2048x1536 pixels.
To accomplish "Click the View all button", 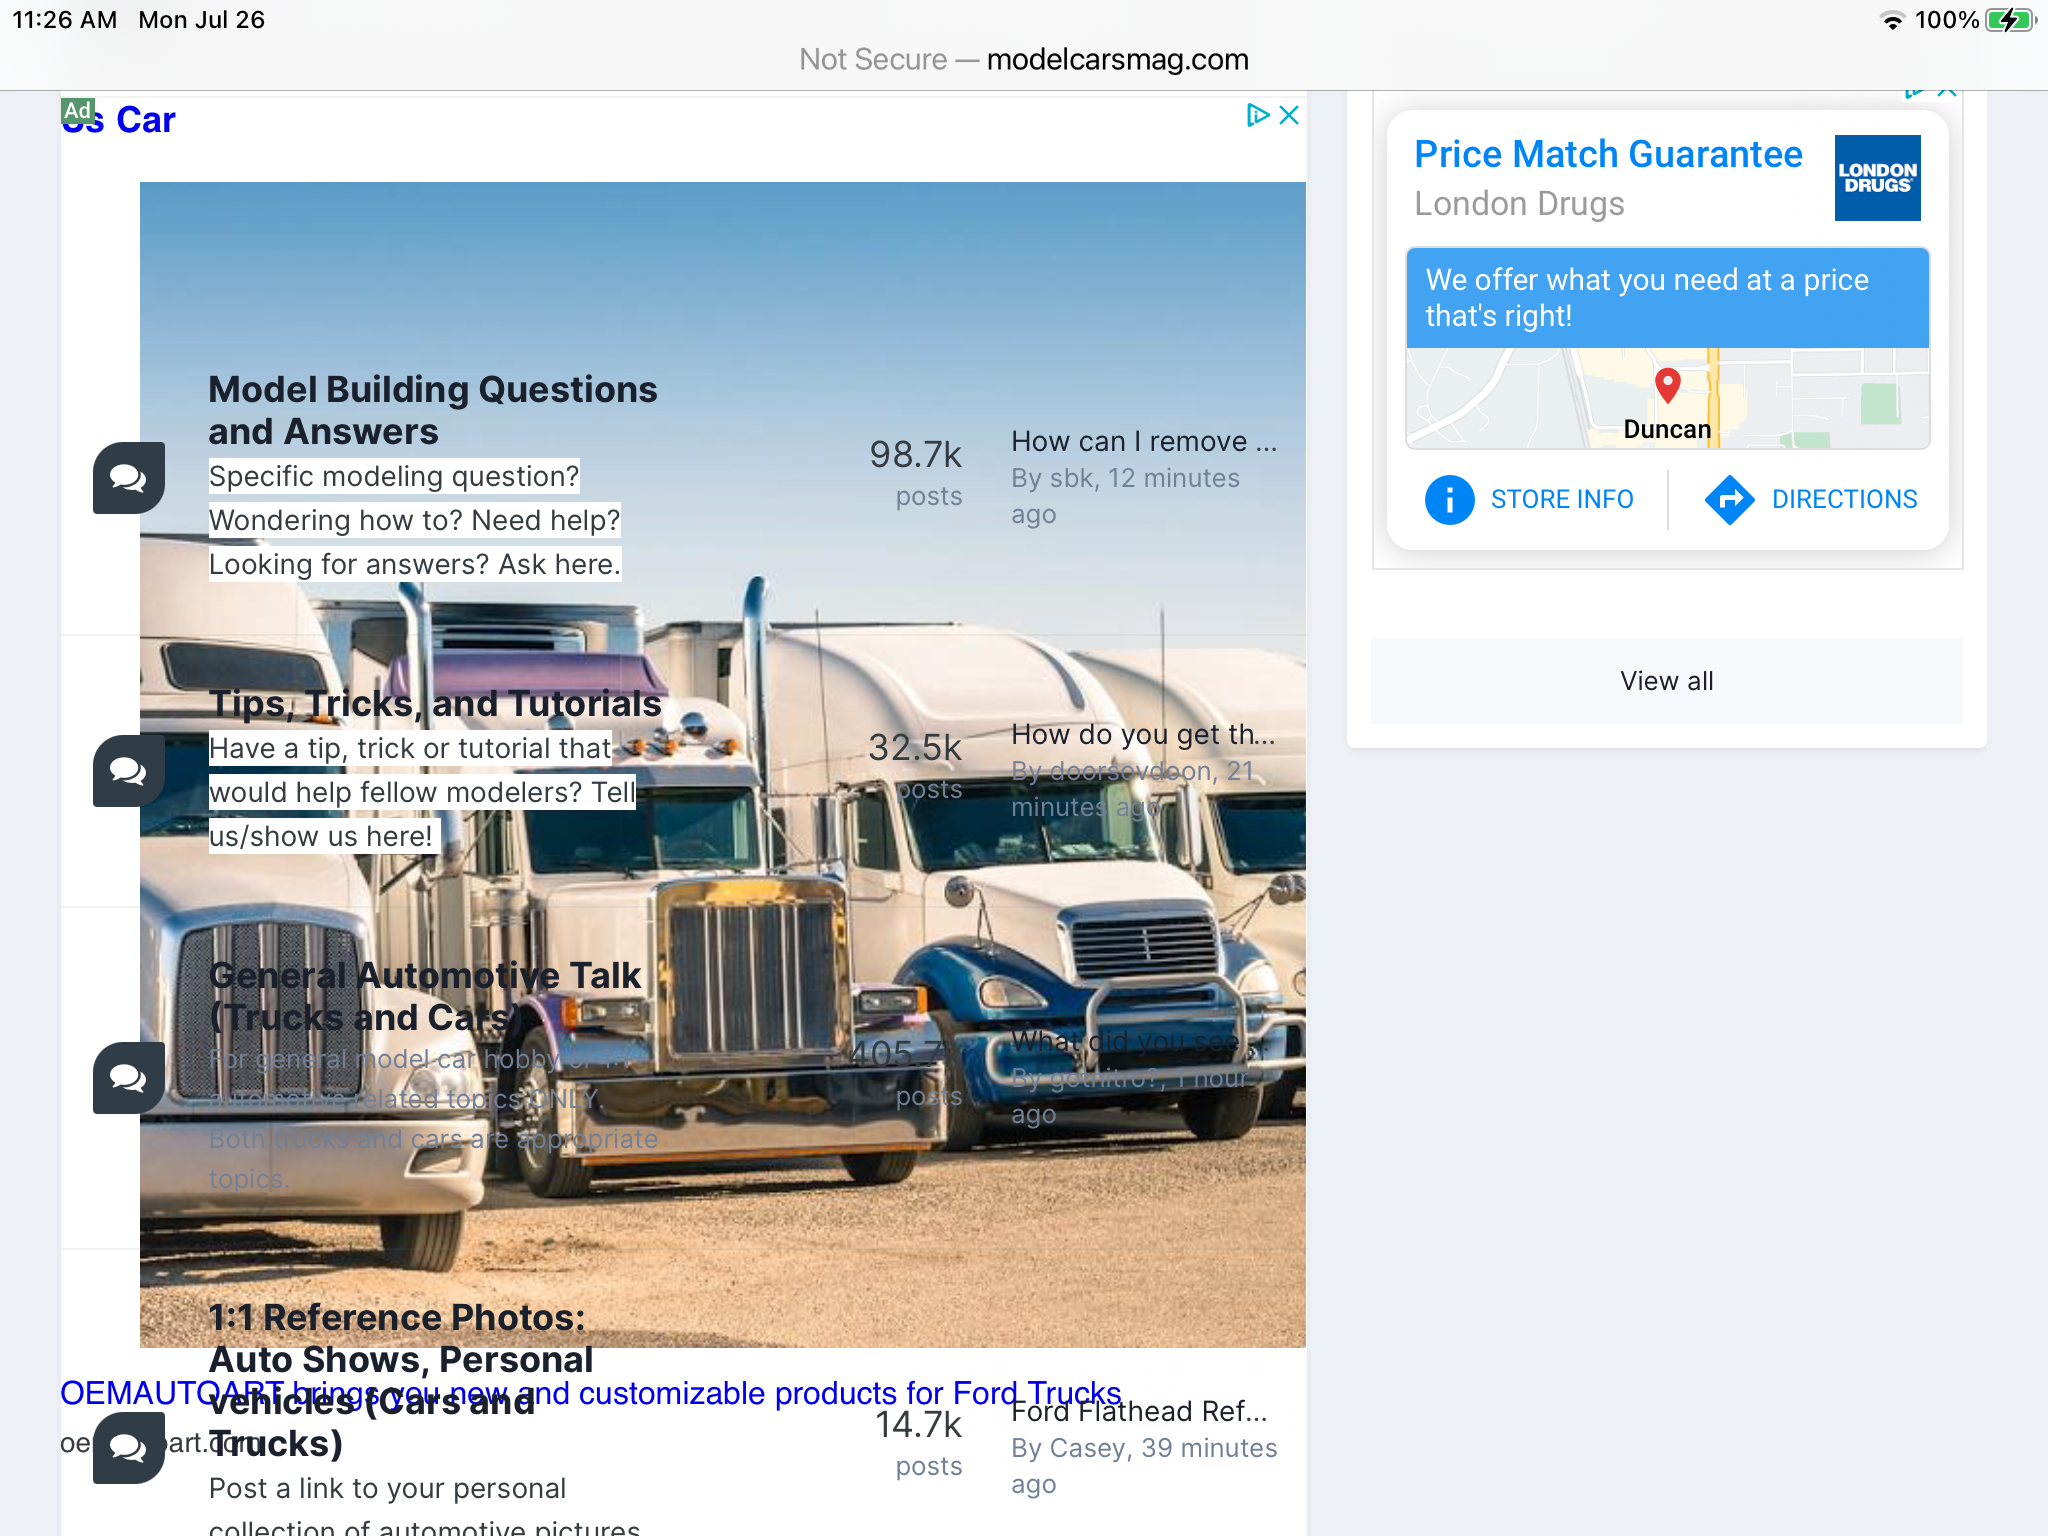I will point(1666,681).
